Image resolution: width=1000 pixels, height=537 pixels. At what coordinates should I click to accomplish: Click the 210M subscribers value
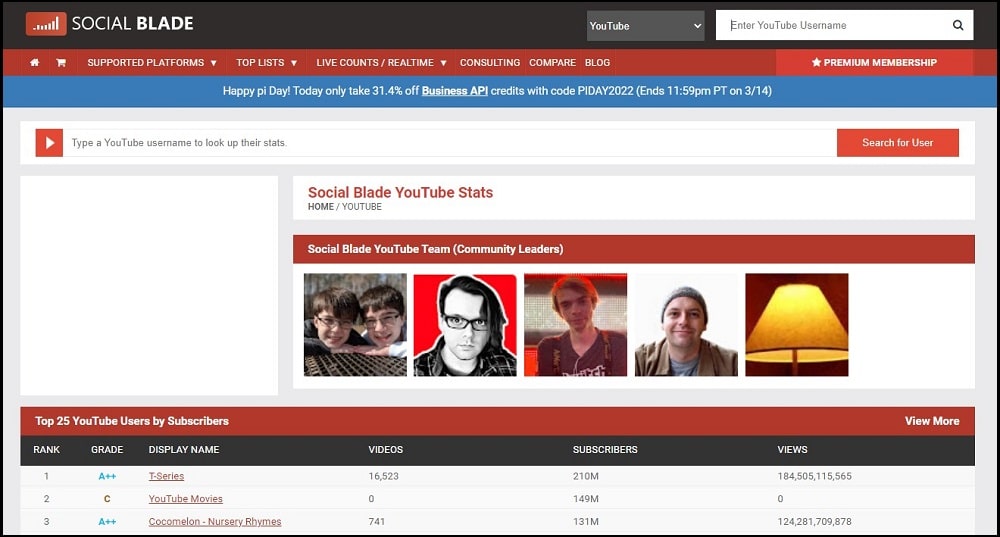(585, 476)
